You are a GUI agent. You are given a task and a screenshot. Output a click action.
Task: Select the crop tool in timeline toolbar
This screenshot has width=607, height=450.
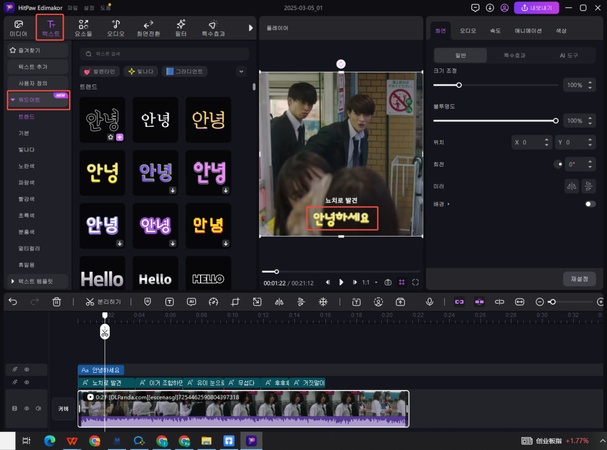tap(235, 302)
